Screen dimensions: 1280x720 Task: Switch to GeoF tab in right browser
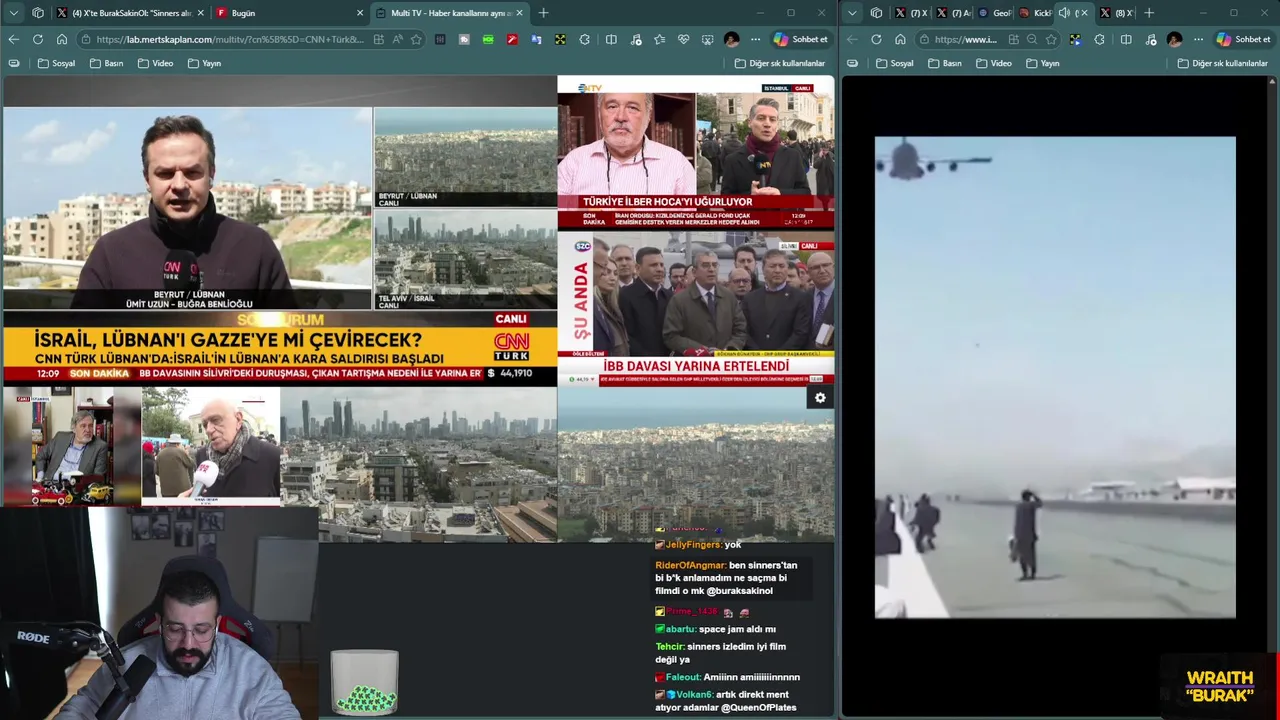[x=995, y=13]
